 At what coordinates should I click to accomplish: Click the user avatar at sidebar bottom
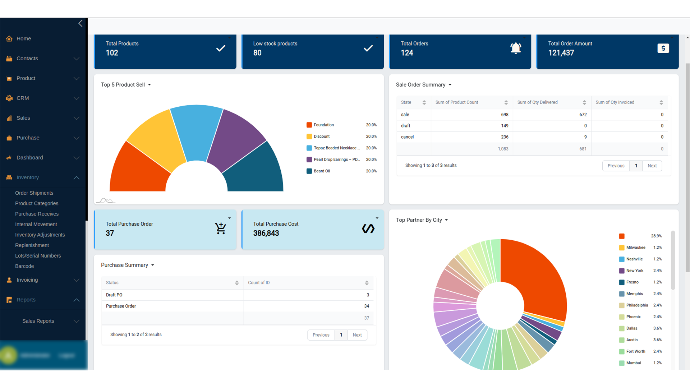pos(8,355)
